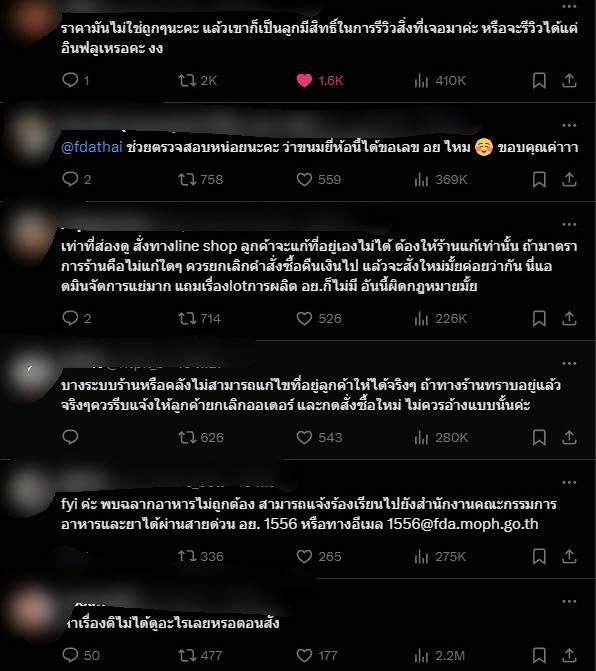Viewport: 596px width, 671px height.
Task: Repost the tweet with 626 reposts
Action: pyautogui.click(x=187, y=437)
